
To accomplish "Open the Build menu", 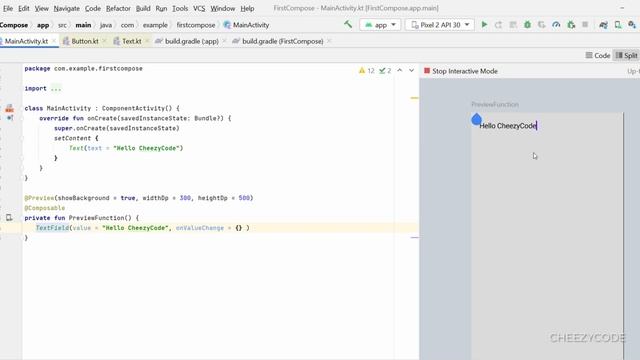I will point(143,8).
